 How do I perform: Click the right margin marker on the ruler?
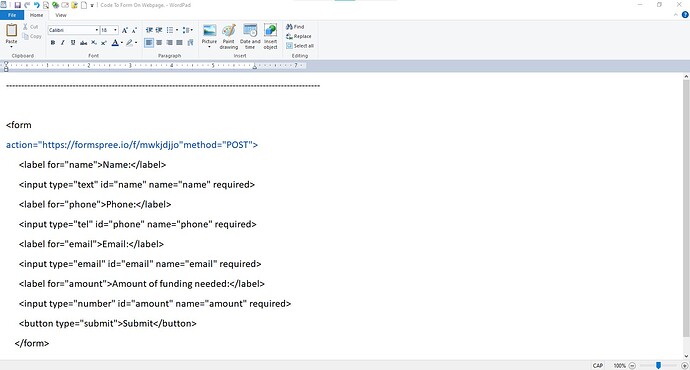(x=254, y=66)
